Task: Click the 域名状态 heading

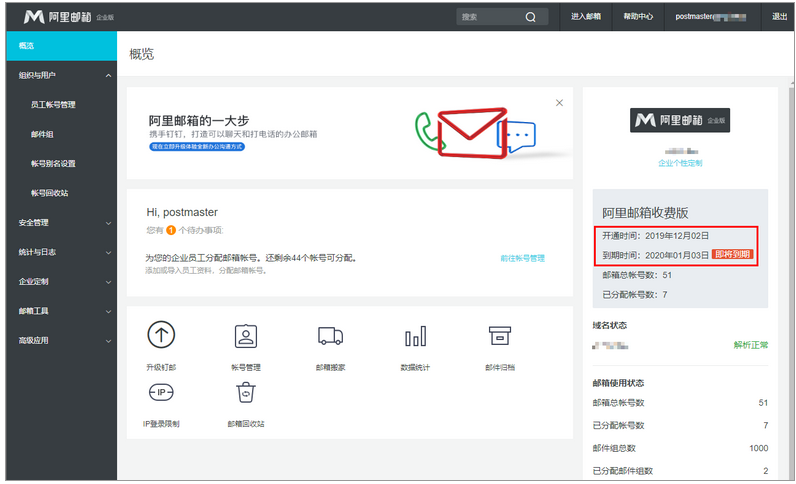Action: tap(610, 325)
